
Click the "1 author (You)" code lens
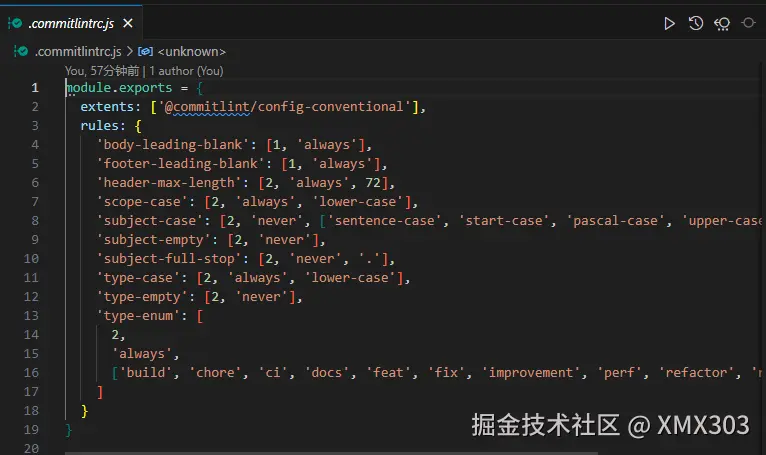[x=186, y=71]
